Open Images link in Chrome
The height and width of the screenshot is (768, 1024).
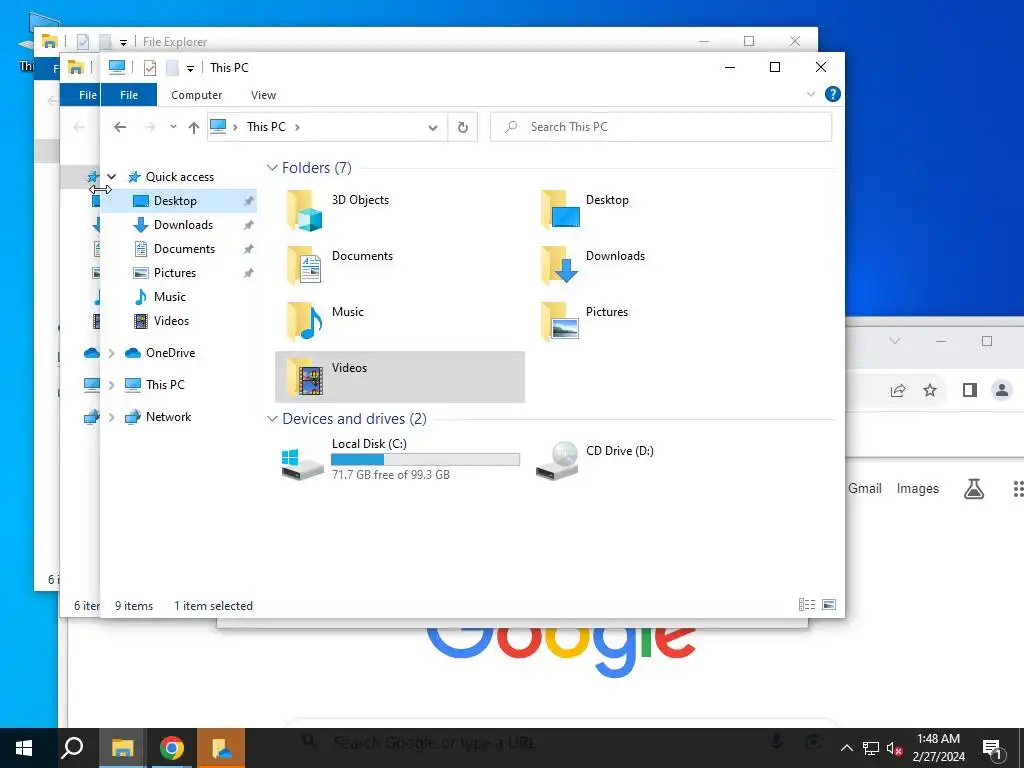tap(918, 488)
